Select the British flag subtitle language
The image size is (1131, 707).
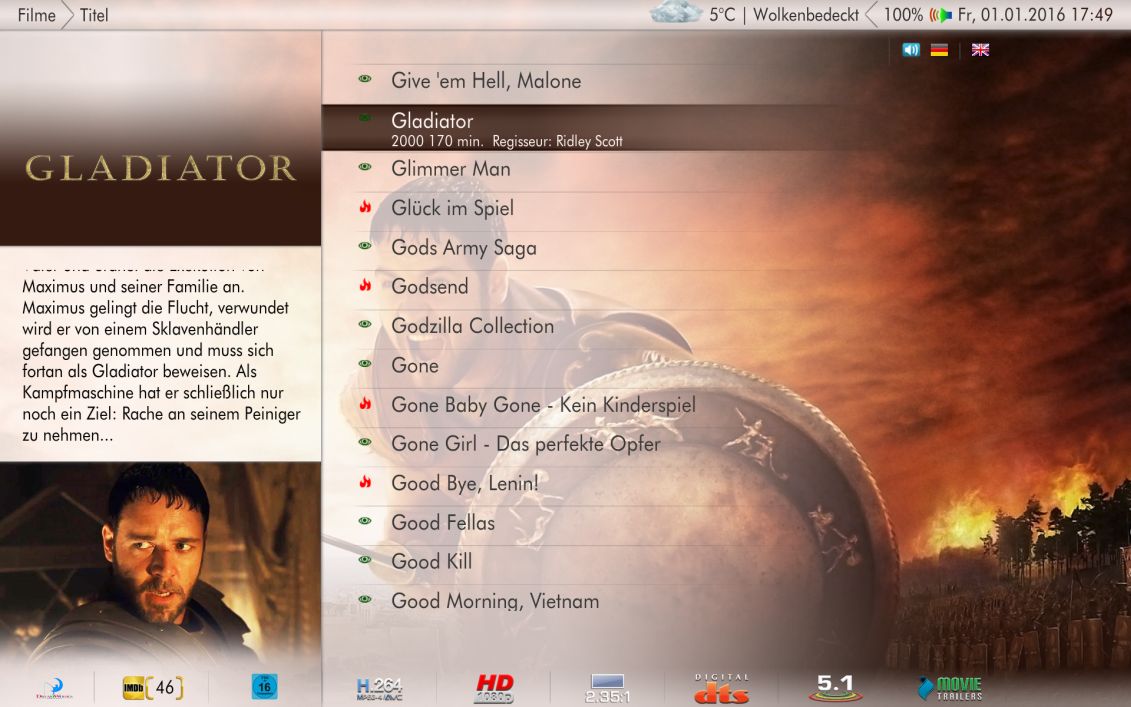[x=980, y=50]
